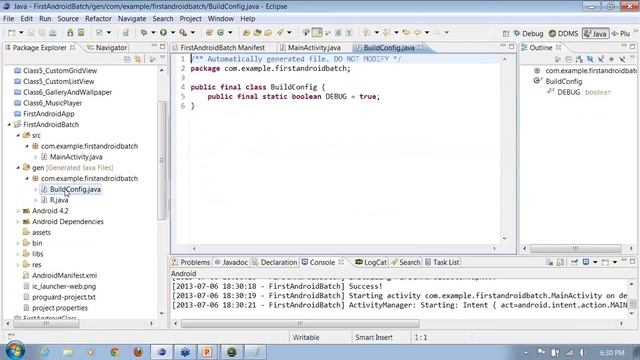This screenshot has width=640, height=360.
Task: Minimize the Package Explorer view
Action: 154,45
